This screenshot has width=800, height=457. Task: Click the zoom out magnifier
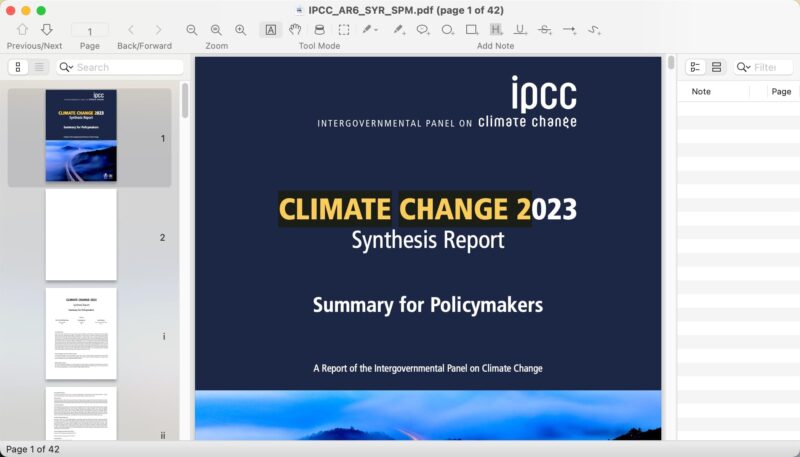192,30
